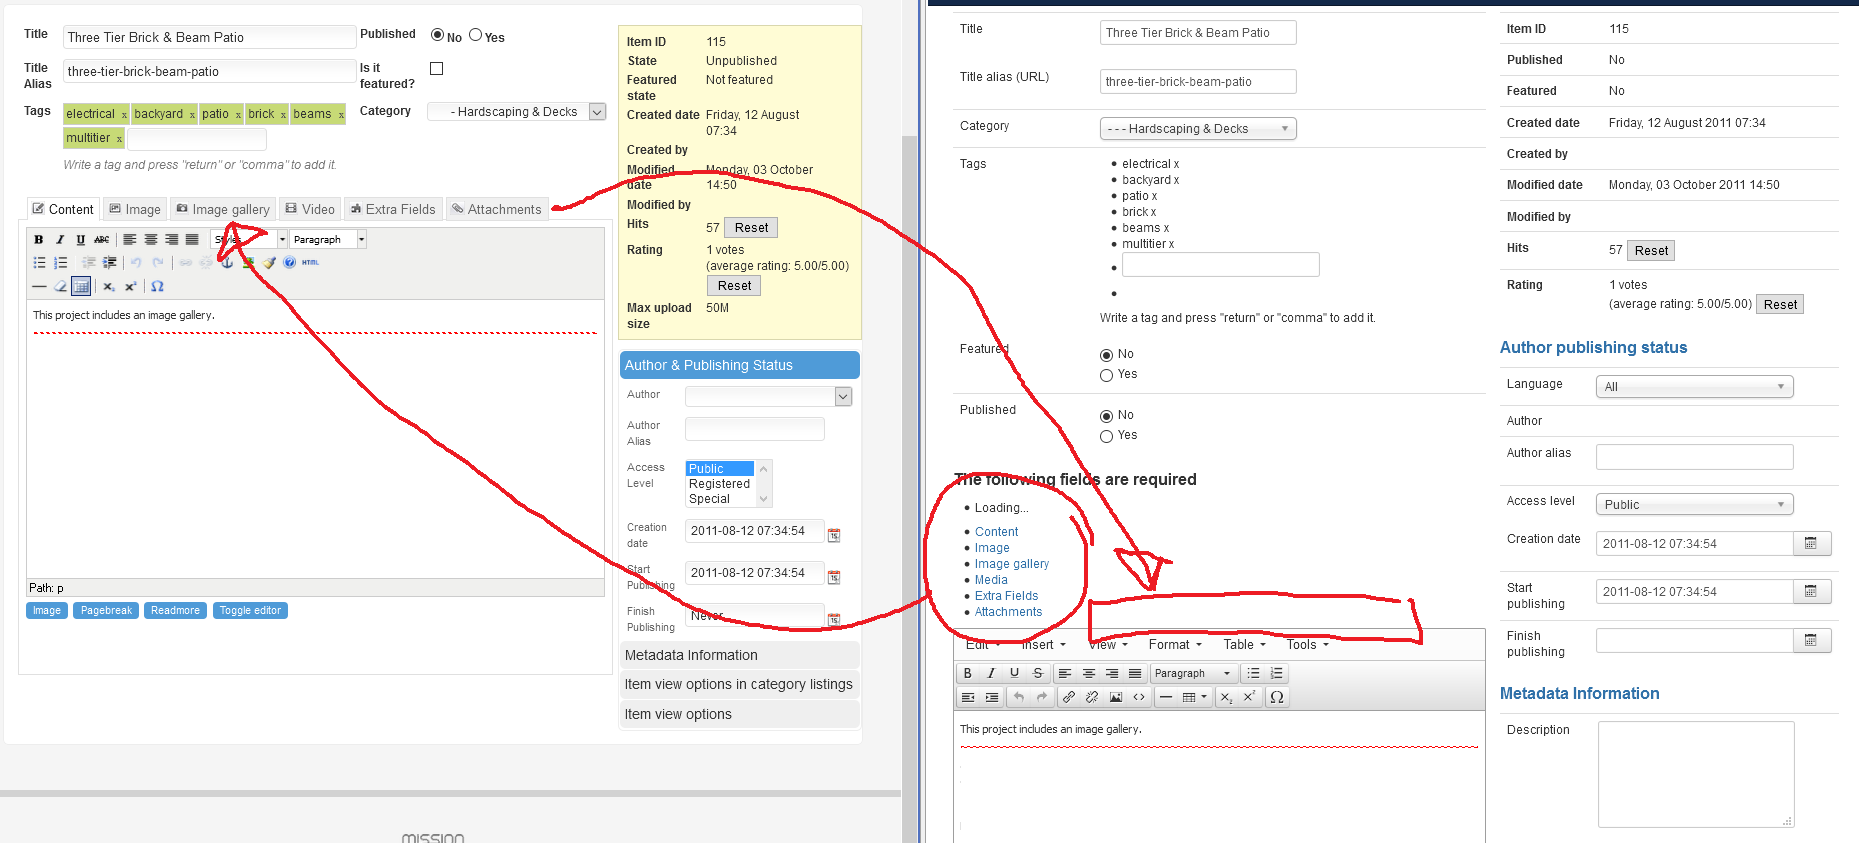Insert image in the right editor toolbar
Screen dimensions: 1859x843
[1115, 698]
